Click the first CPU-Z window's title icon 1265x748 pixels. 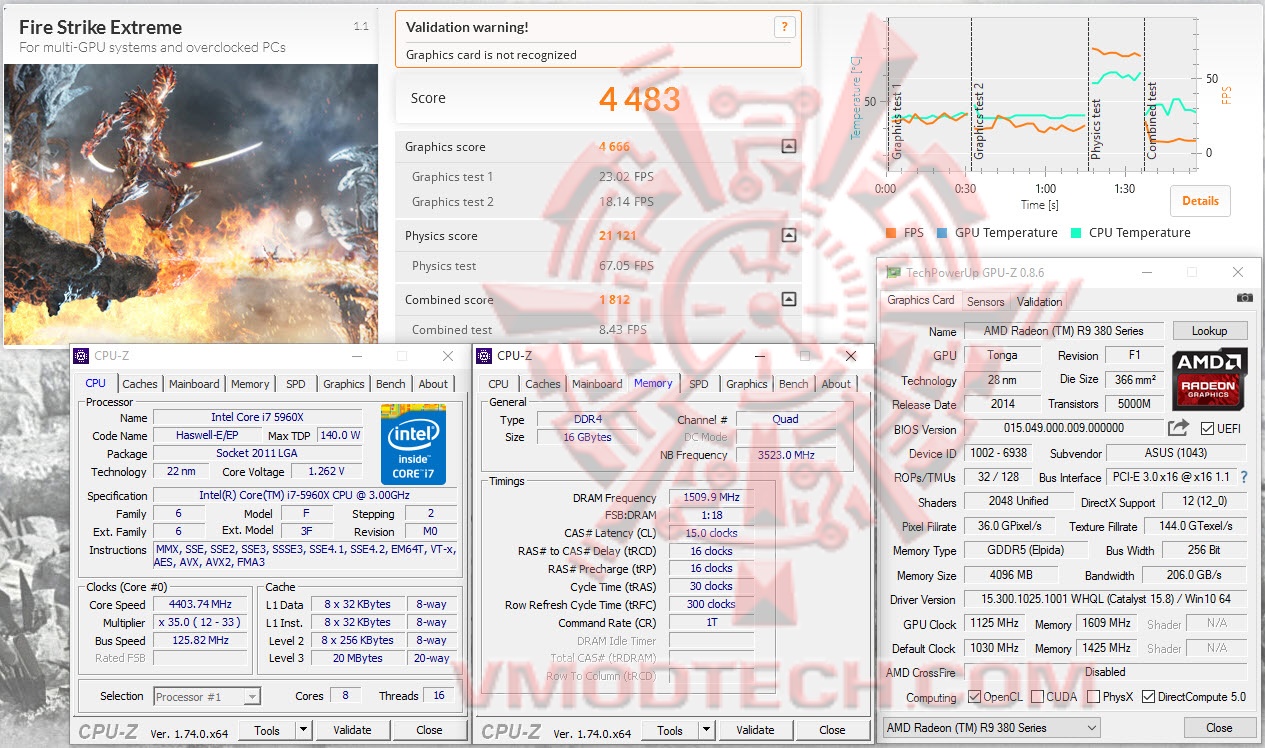82,355
